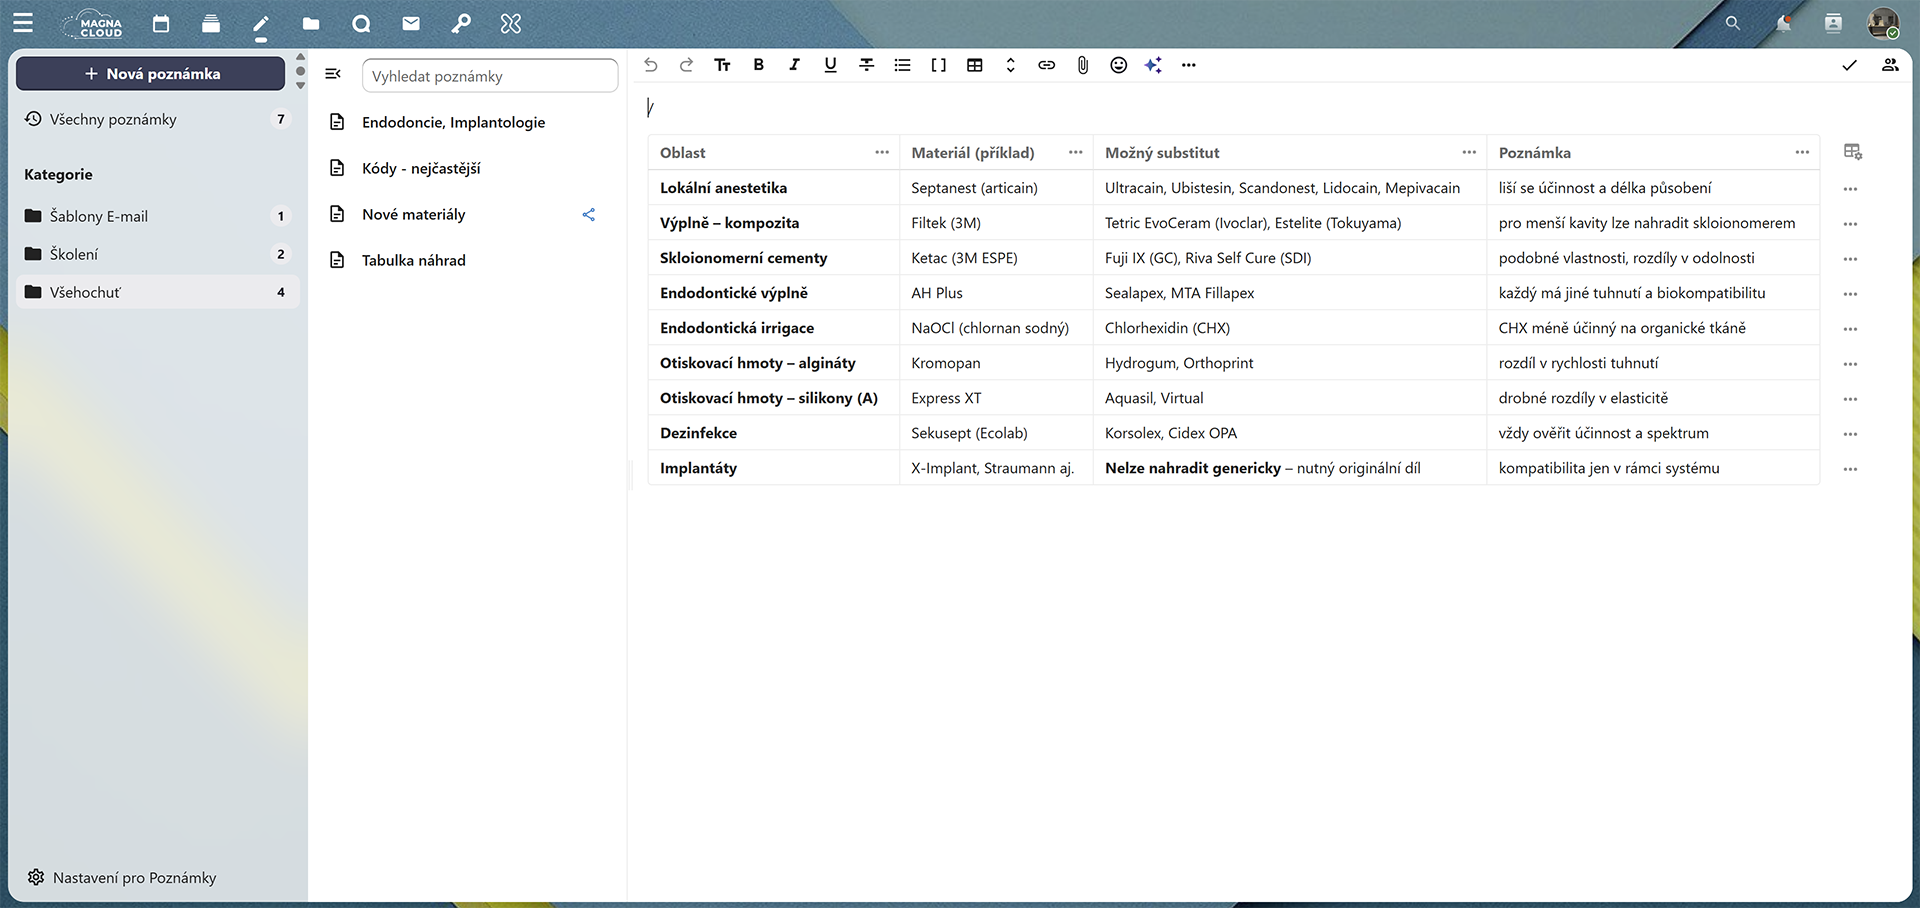Click the attachment paperclip icon
The height and width of the screenshot is (908, 1920).
pyautogui.click(x=1082, y=65)
